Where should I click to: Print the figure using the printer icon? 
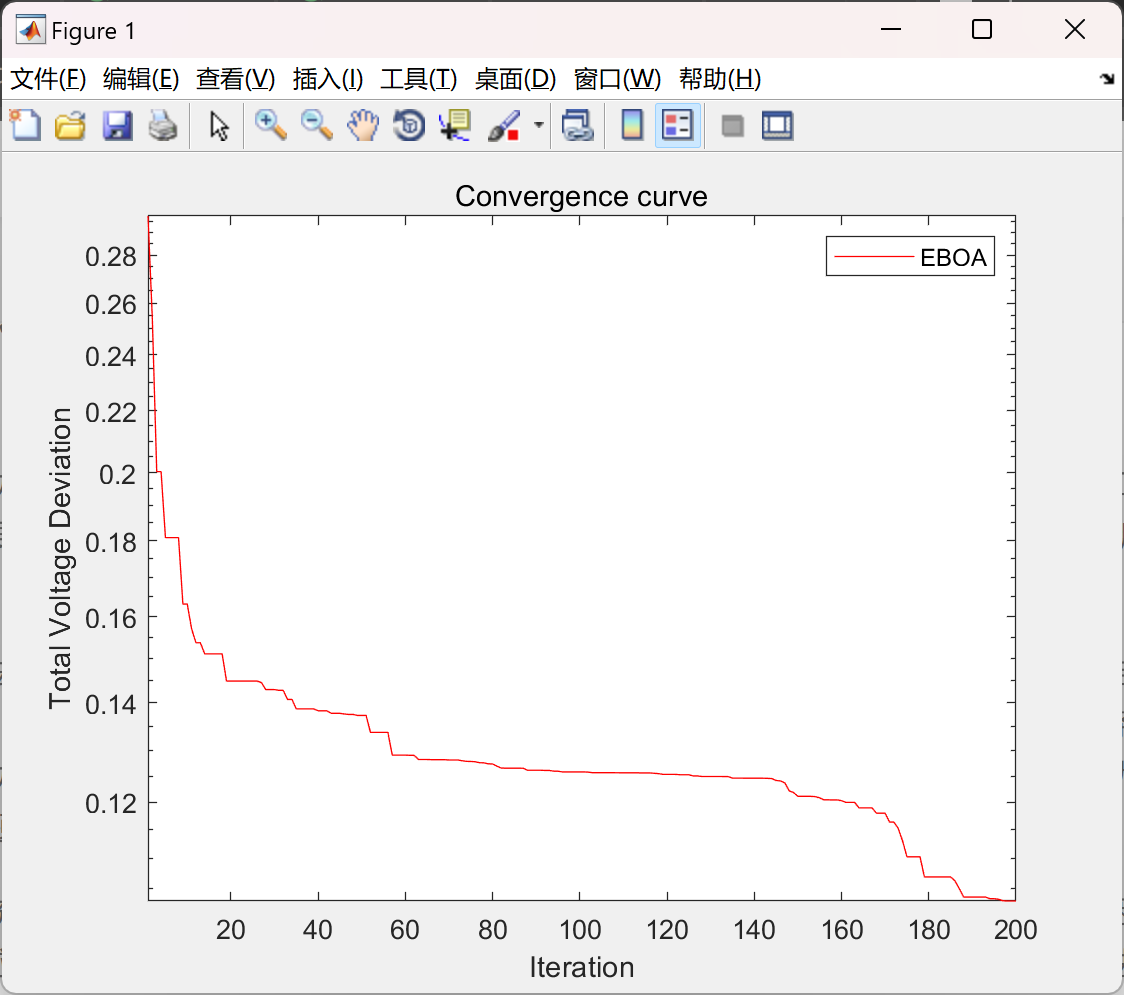click(x=163, y=125)
